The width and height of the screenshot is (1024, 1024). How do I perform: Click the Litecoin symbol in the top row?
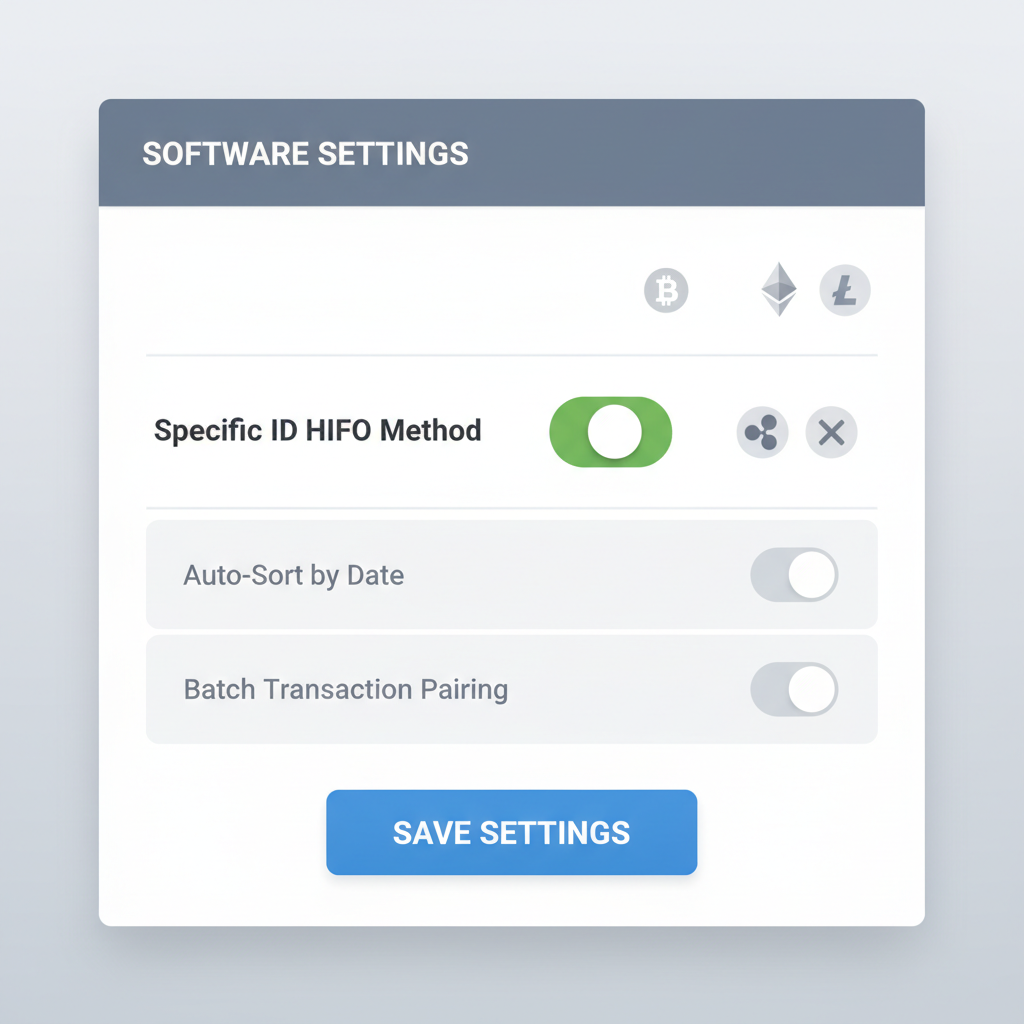tap(845, 291)
